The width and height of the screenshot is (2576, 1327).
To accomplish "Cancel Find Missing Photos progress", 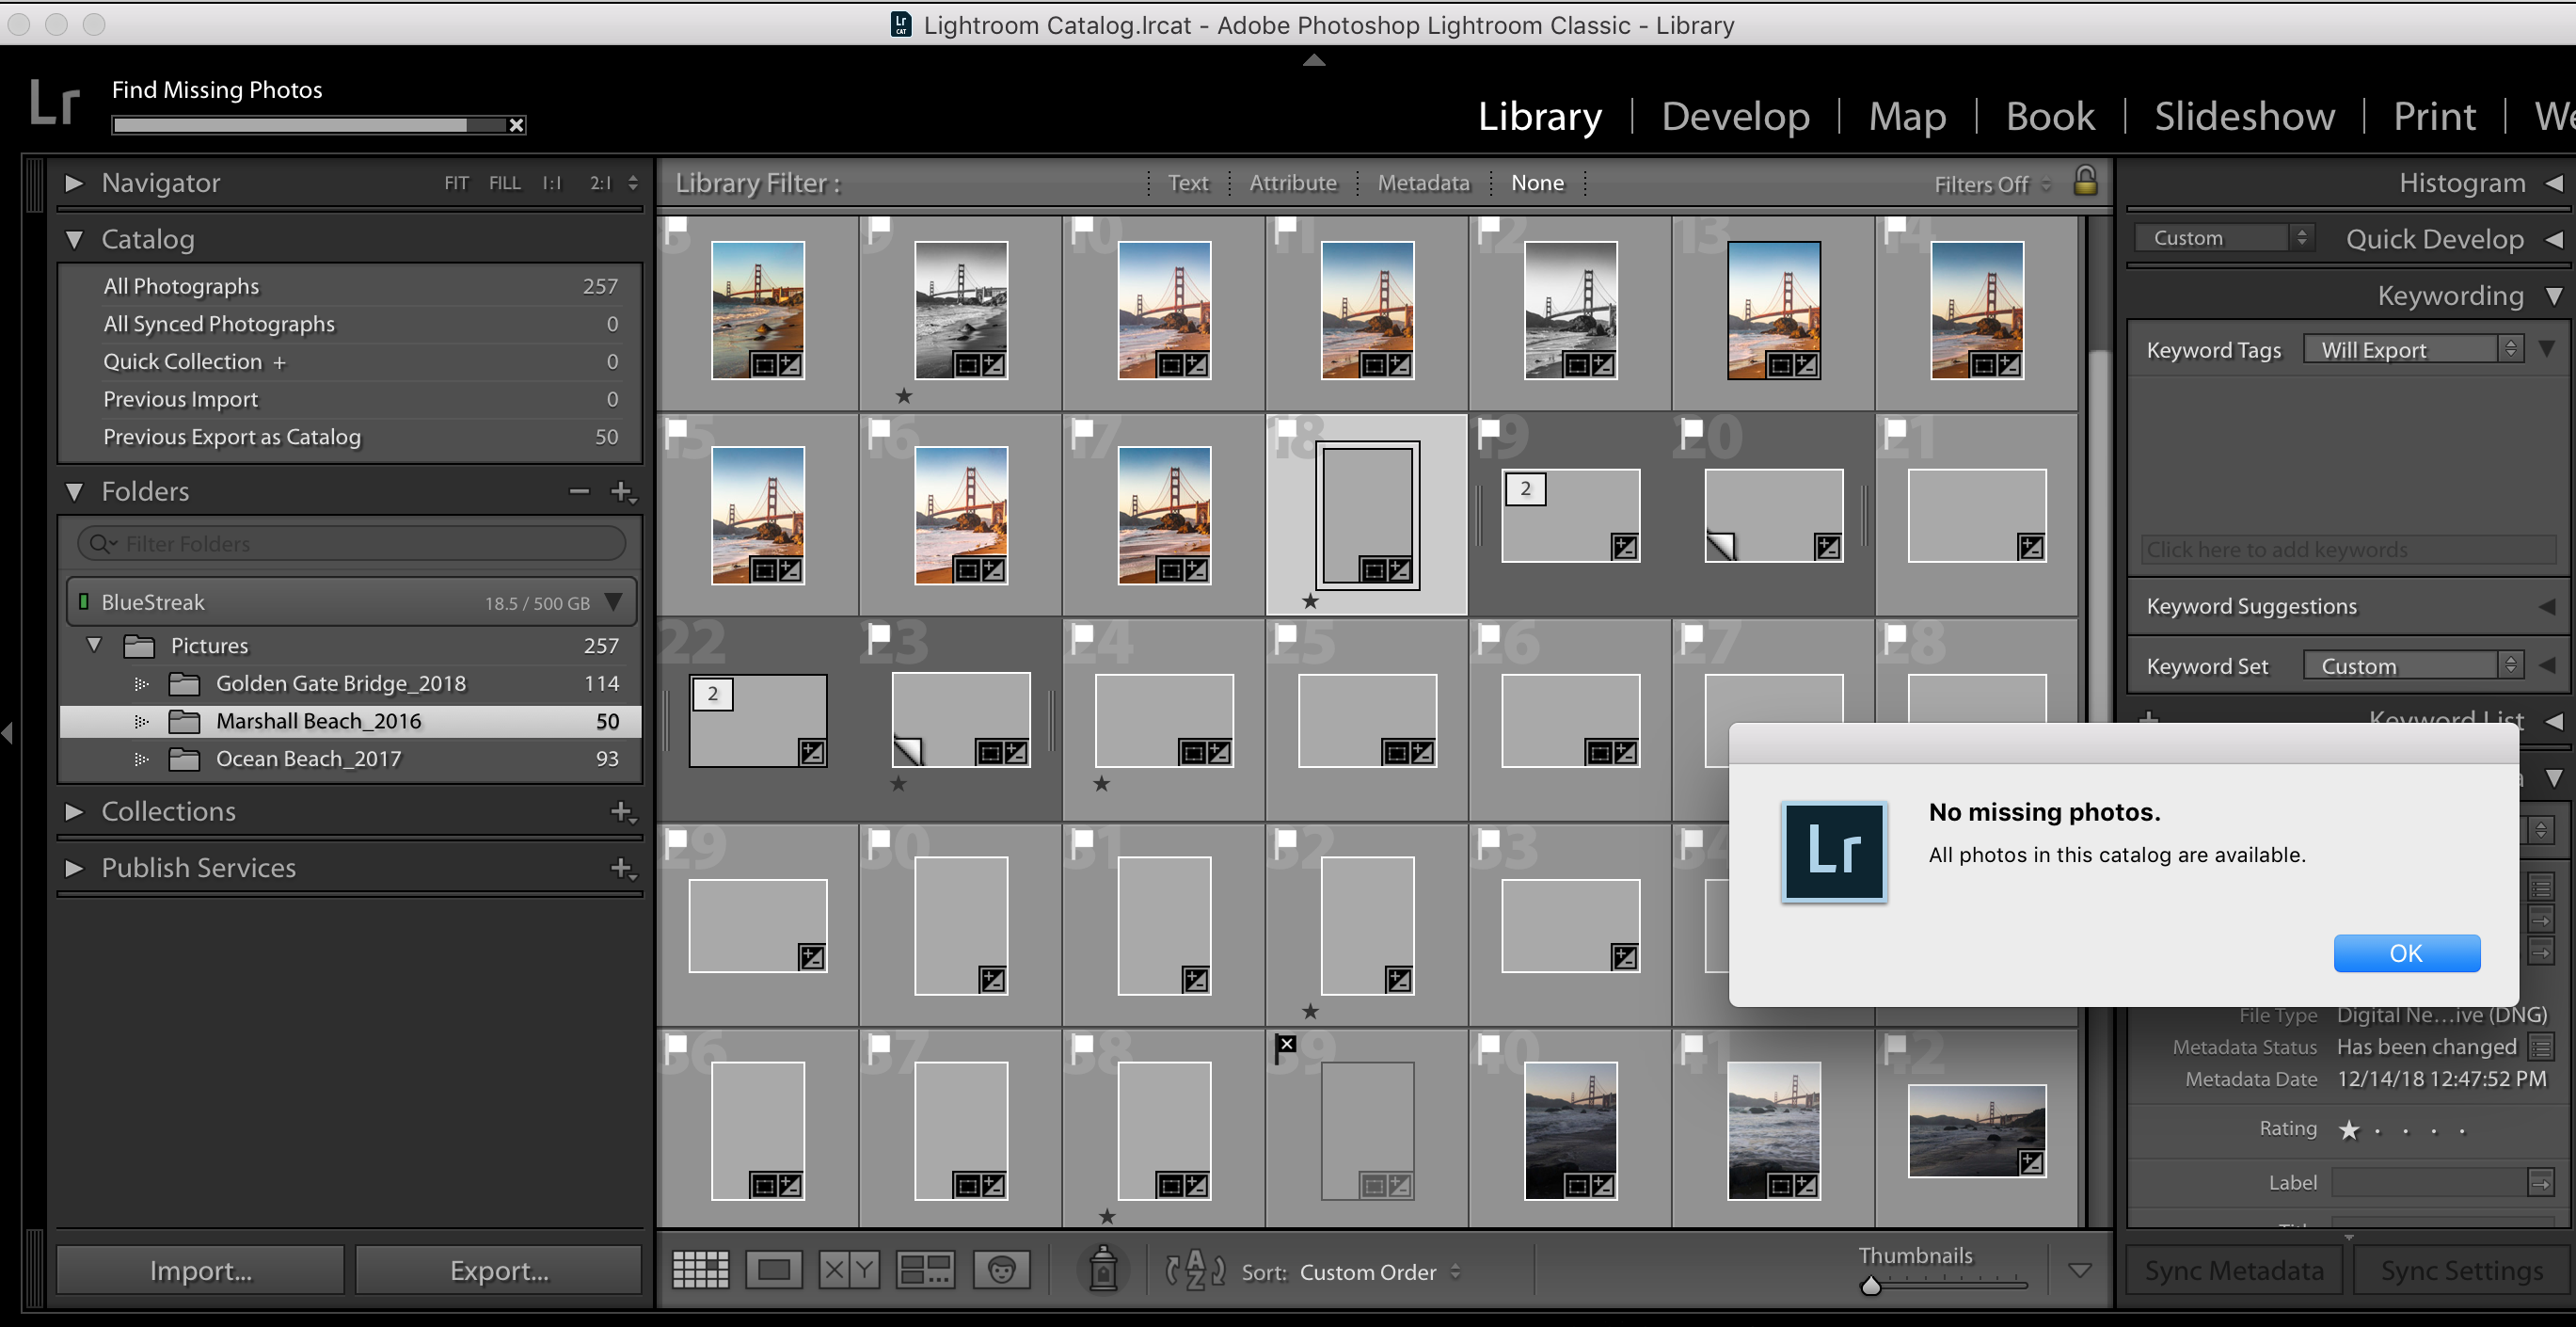I will coord(516,125).
